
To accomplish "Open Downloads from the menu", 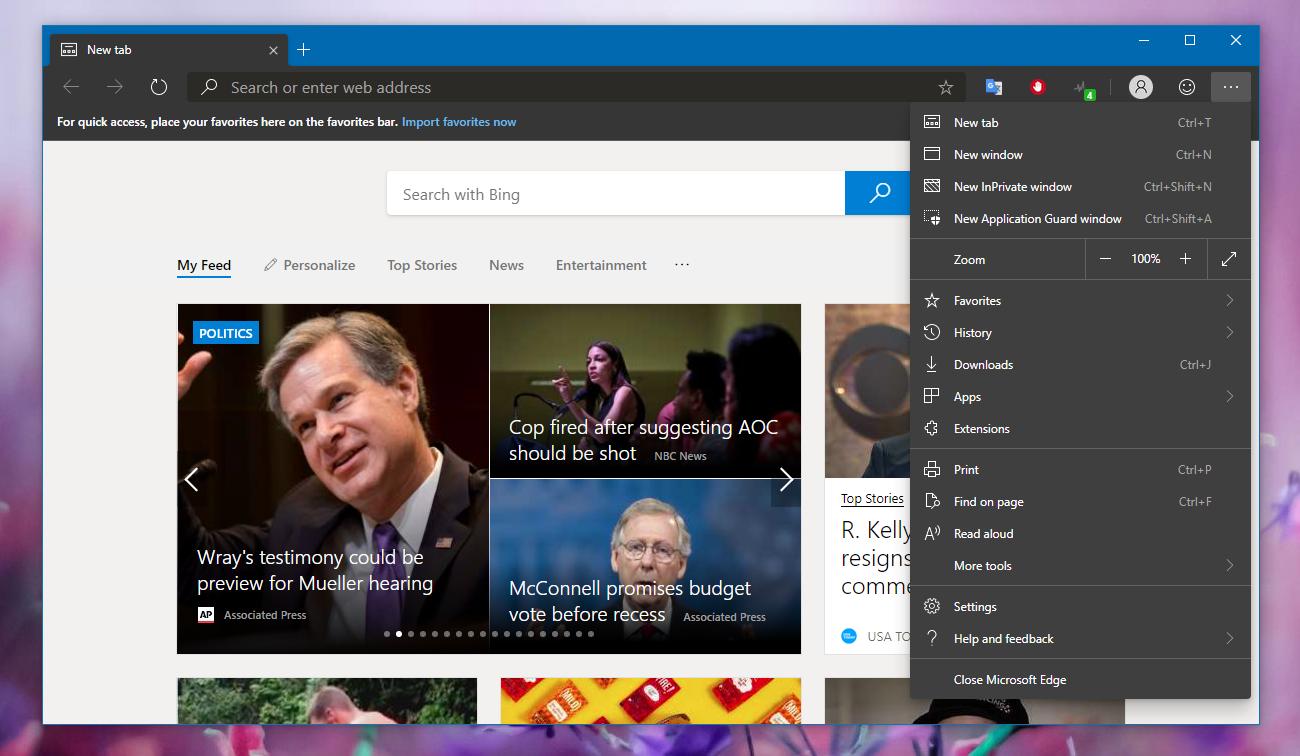I will coord(1080,364).
